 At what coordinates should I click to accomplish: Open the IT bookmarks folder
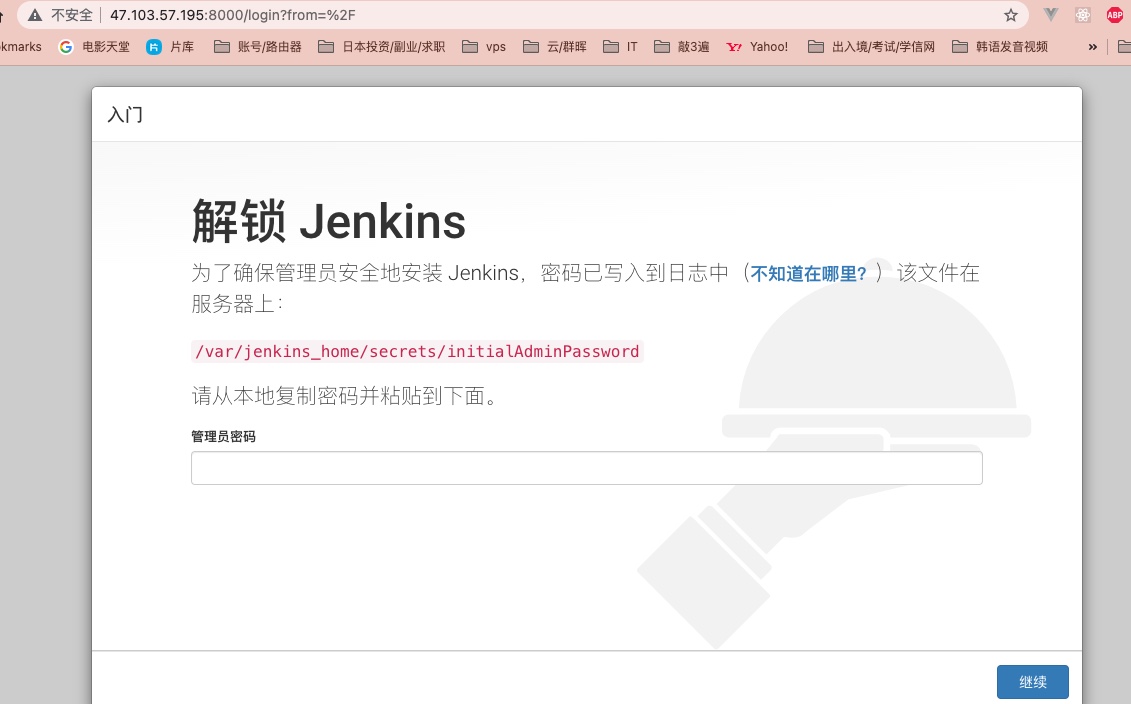click(x=620, y=46)
